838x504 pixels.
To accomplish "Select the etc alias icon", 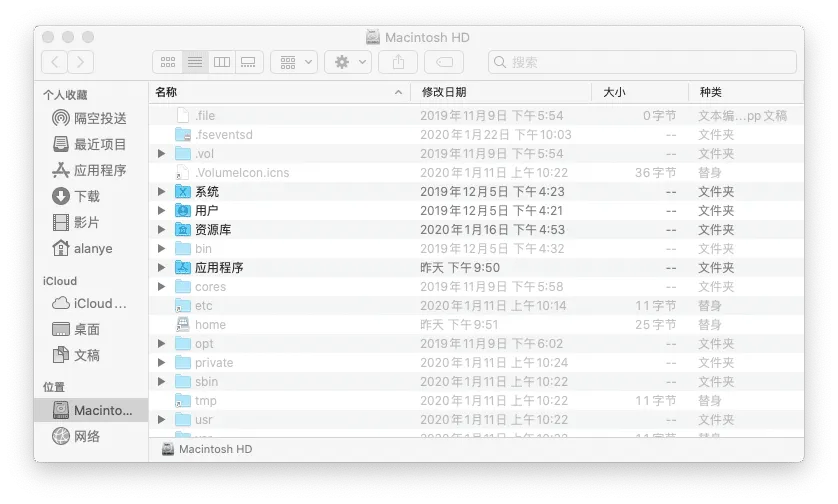I will 183,306.
